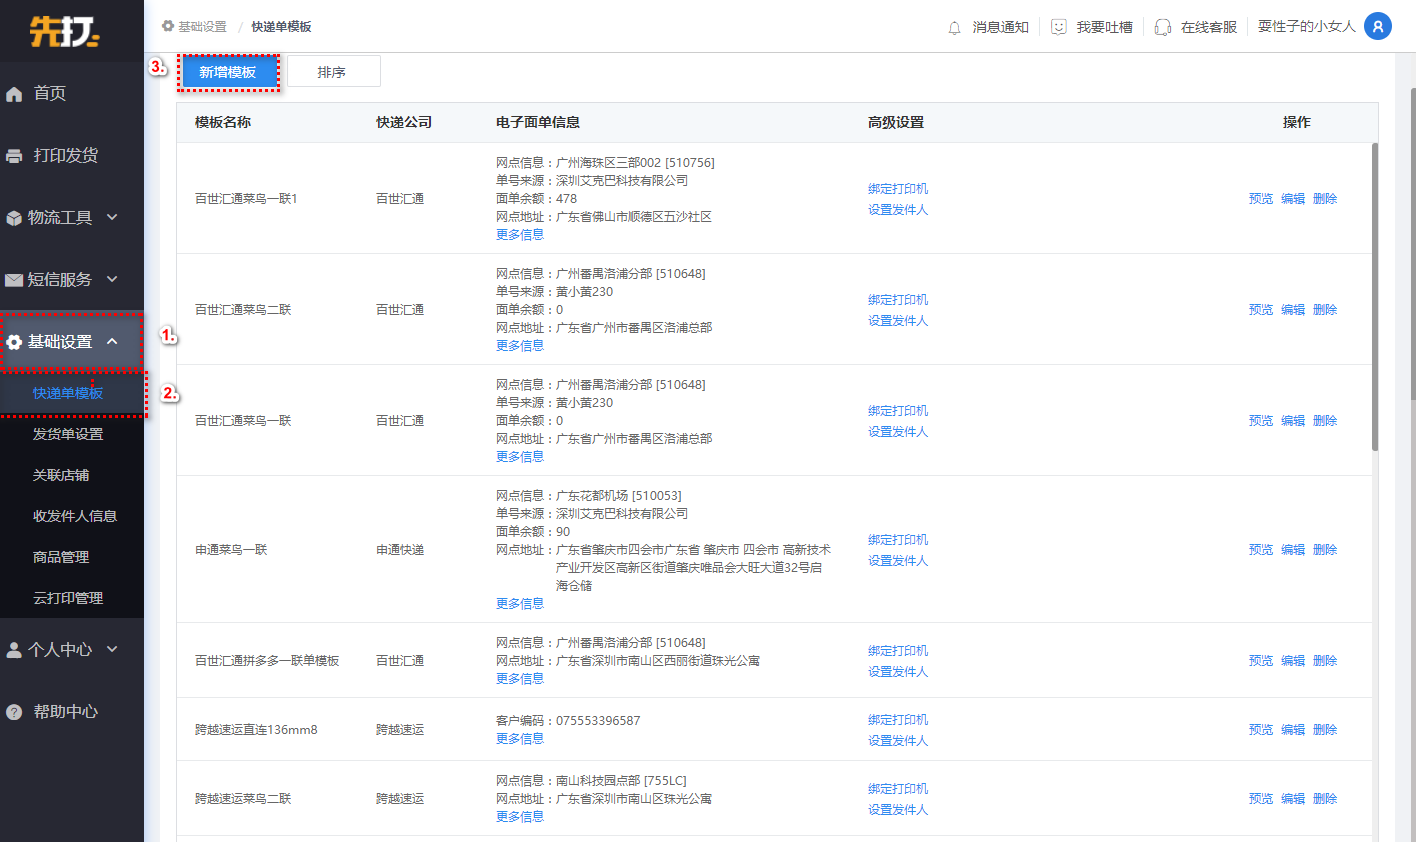This screenshot has height=842, width=1416.
Task: Show 更多信息 for 百世汇通菜鸟一联1
Action: [x=520, y=234]
